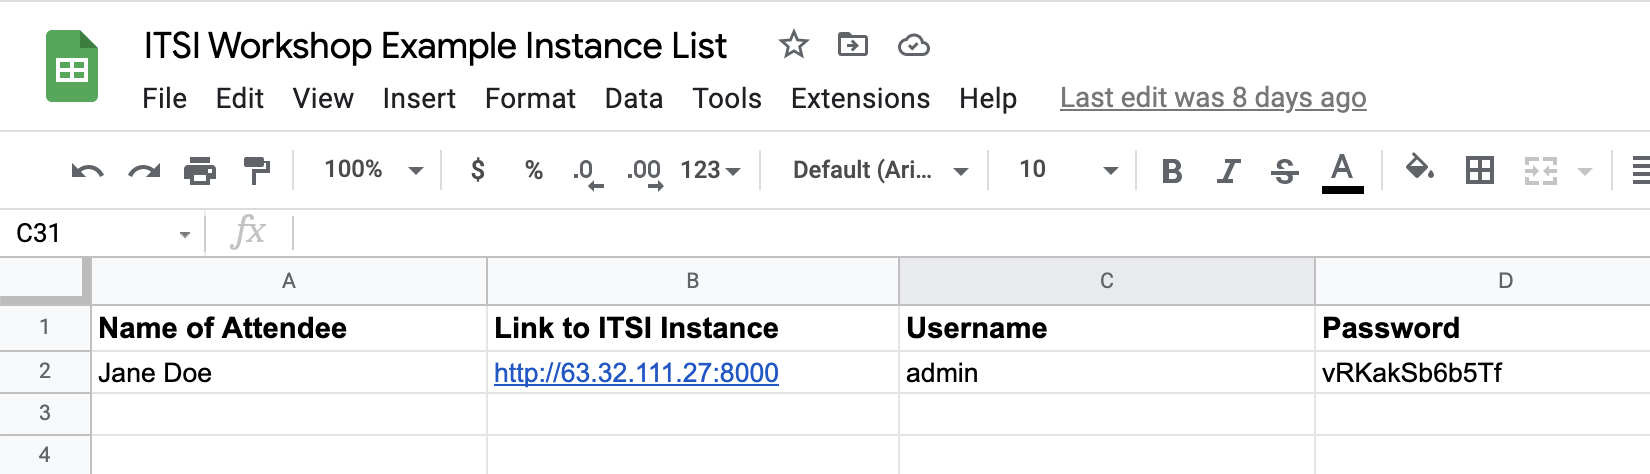
Task: Star the ITSI Workshop document
Action: [793, 45]
